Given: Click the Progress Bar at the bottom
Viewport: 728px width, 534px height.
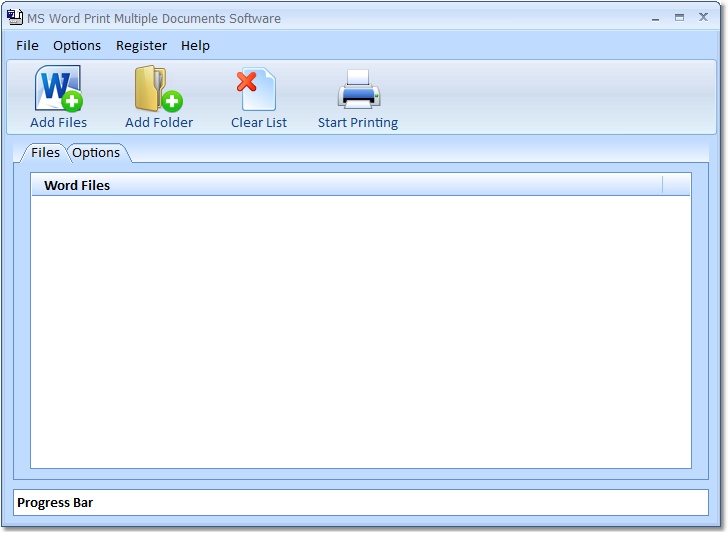Looking at the screenshot, I should click(x=361, y=502).
